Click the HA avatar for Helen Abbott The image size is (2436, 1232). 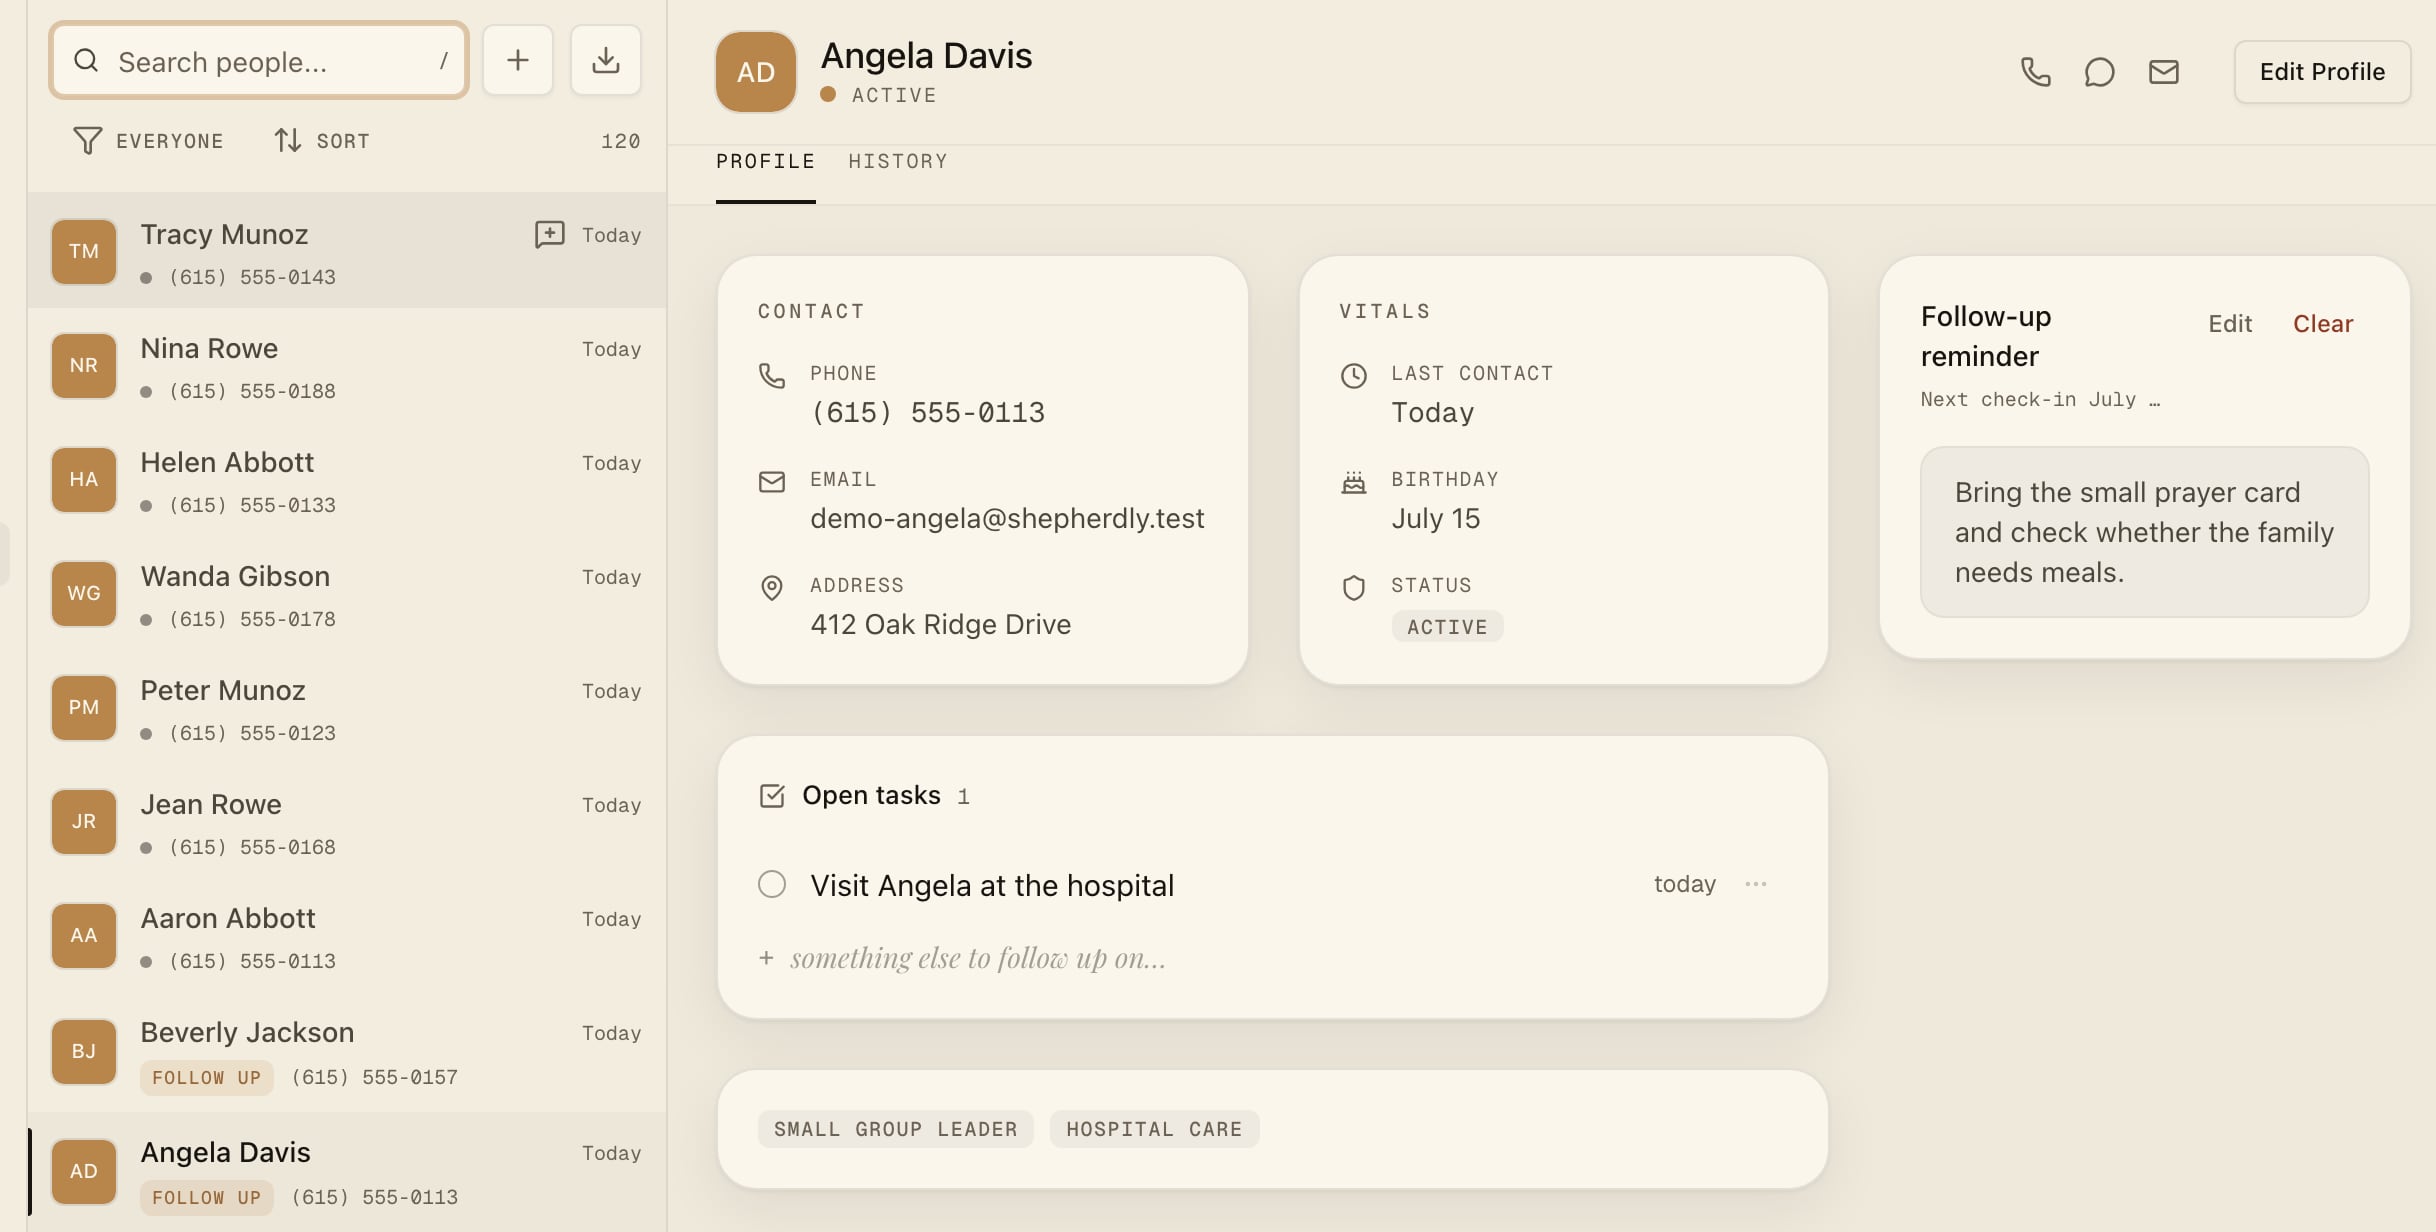[84, 479]
